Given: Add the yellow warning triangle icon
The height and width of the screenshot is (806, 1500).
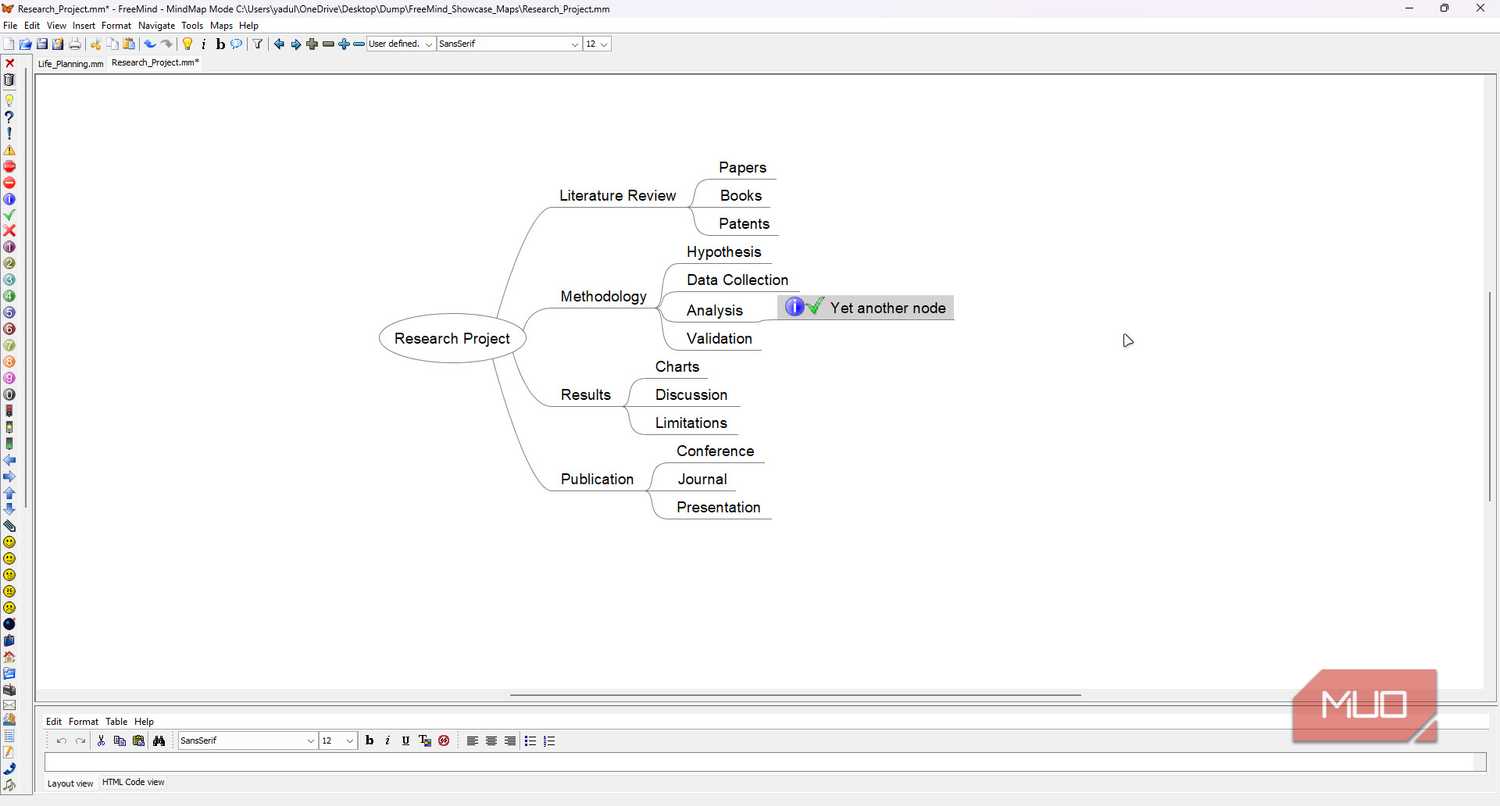Looking at the screenshot, I should coord(10,150).
